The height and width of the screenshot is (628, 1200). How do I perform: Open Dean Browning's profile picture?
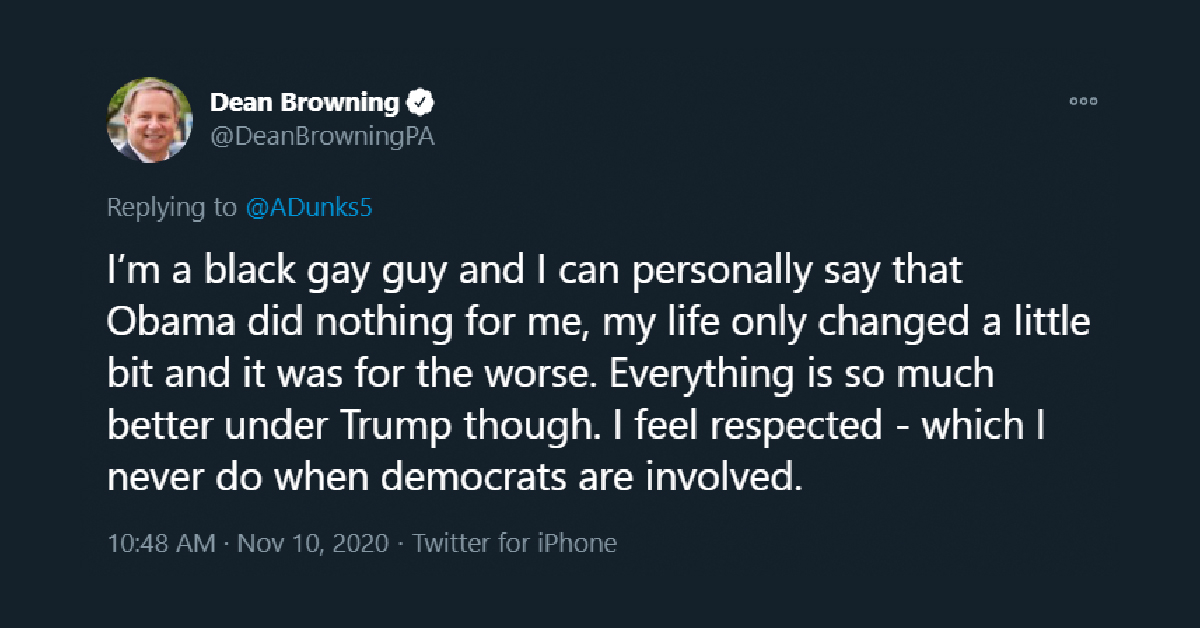tap(150, 119)
